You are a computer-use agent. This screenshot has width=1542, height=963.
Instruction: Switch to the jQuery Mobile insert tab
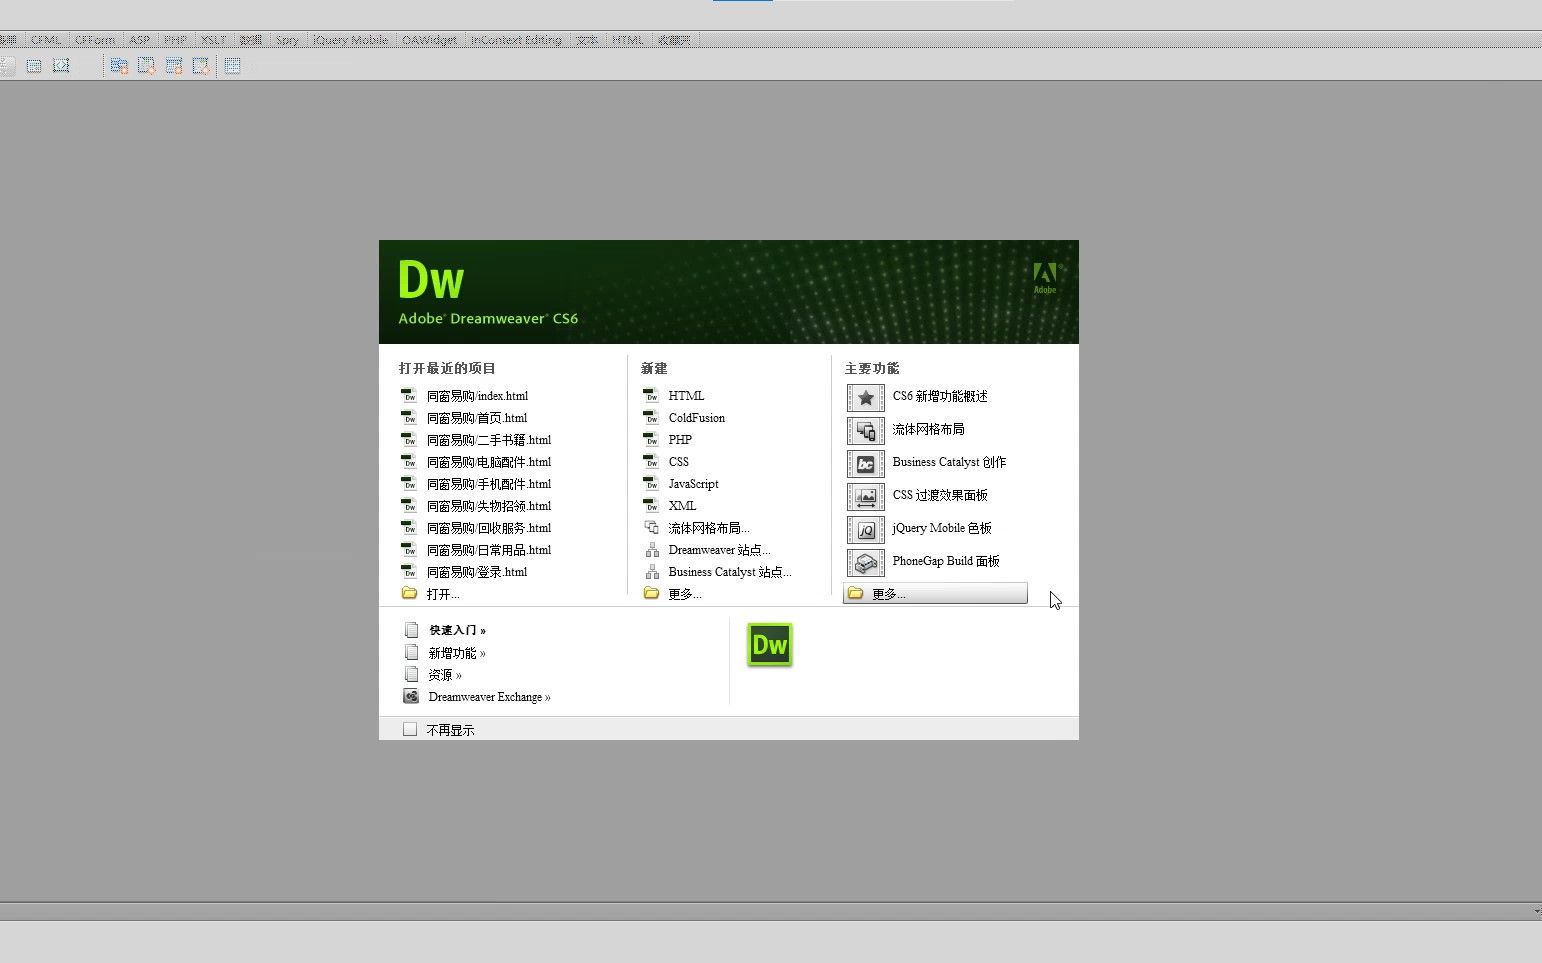tap(350, 40)
